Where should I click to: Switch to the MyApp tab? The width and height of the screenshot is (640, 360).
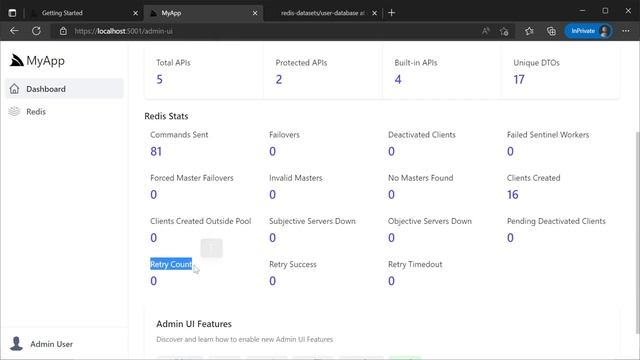click(x=203, y=13)
